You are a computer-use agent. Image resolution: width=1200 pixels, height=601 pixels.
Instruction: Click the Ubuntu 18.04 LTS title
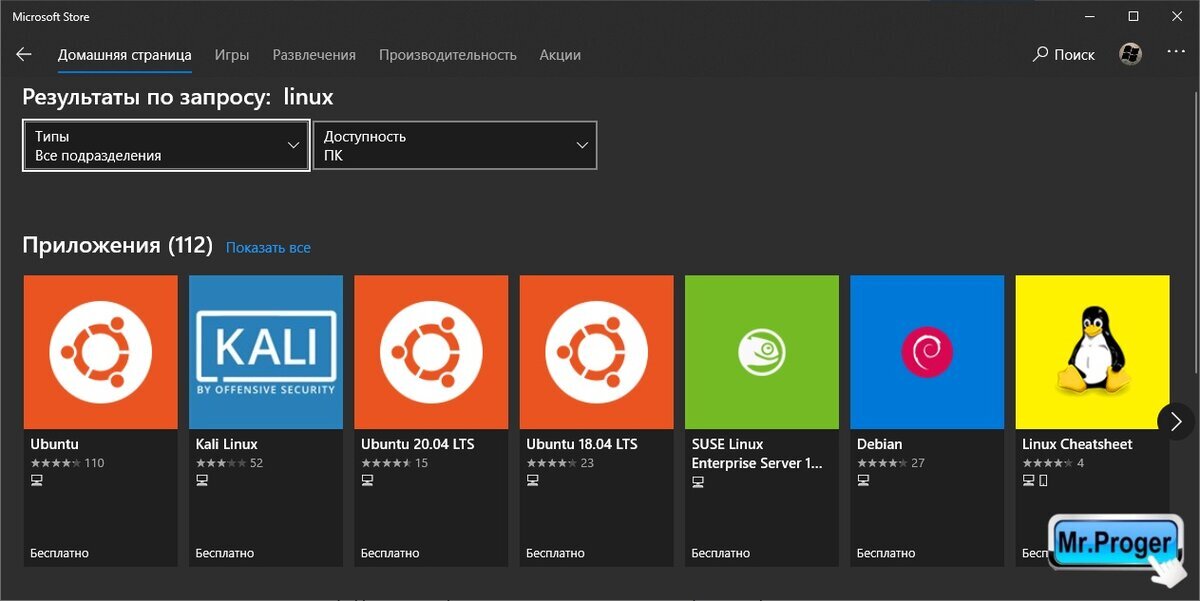[582, 444]
